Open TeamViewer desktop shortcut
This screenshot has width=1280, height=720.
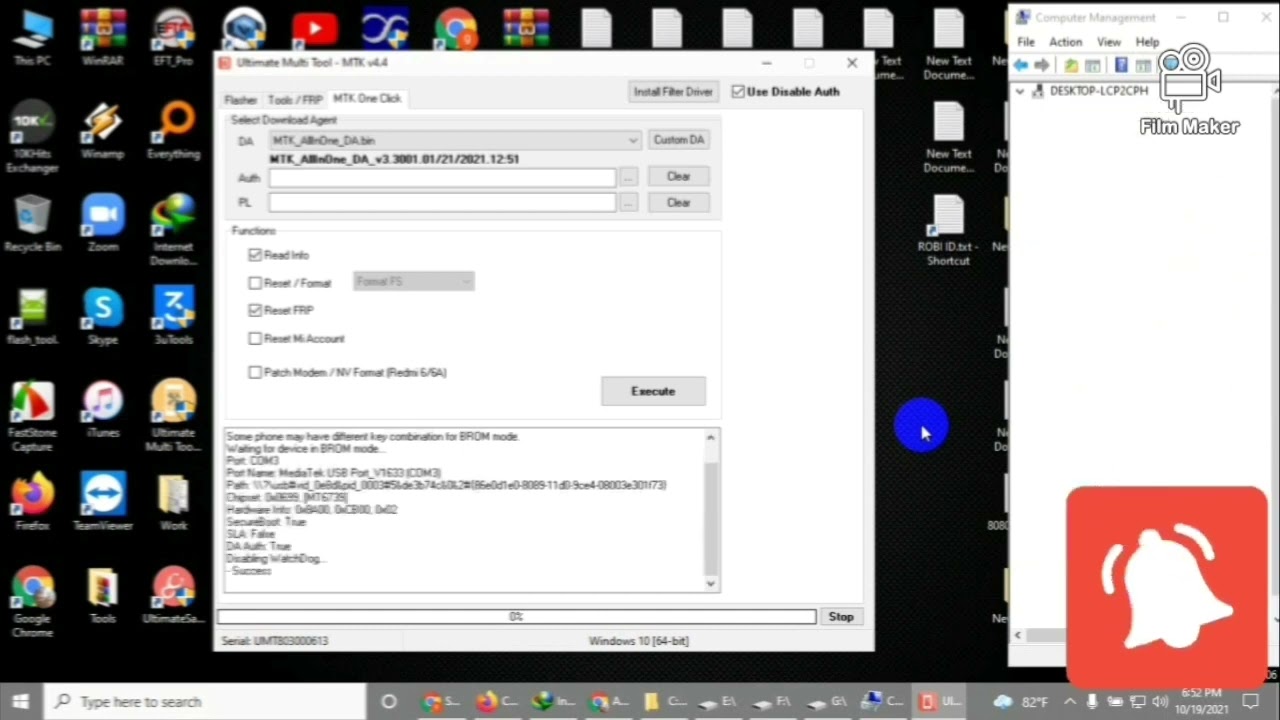[103, 502]
